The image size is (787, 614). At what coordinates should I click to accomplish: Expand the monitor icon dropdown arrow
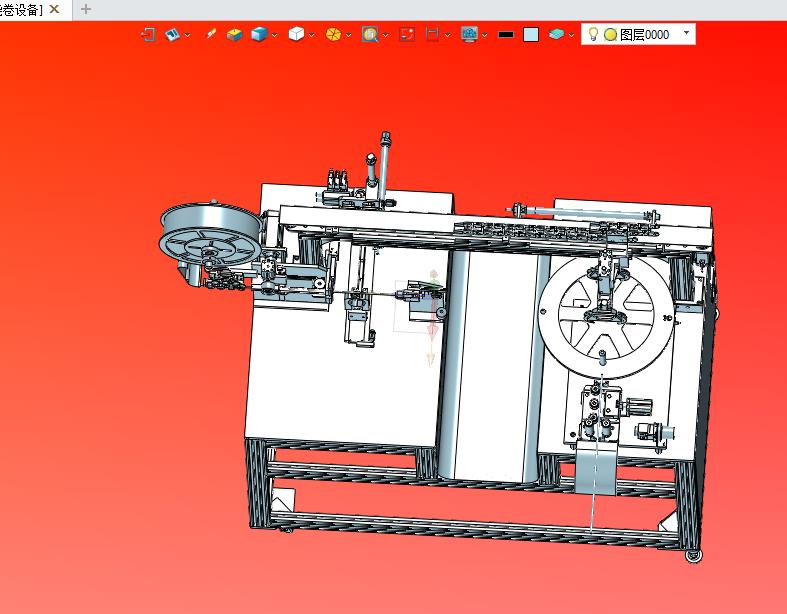(484, 35)
